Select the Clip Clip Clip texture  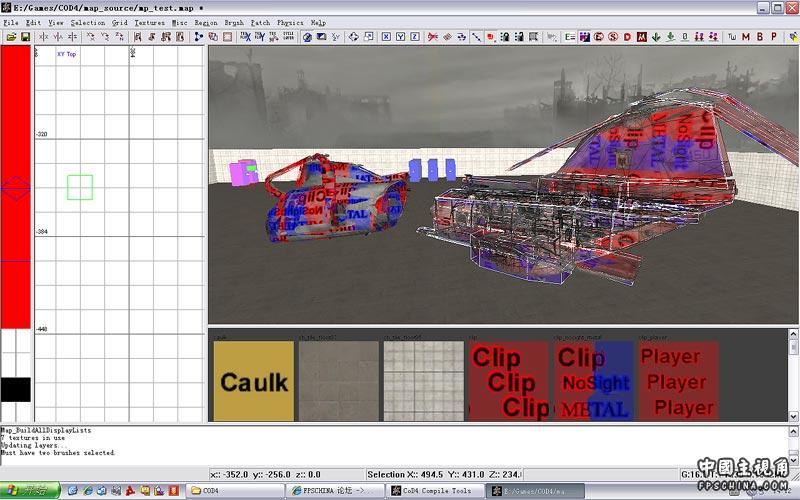(509, 381)
